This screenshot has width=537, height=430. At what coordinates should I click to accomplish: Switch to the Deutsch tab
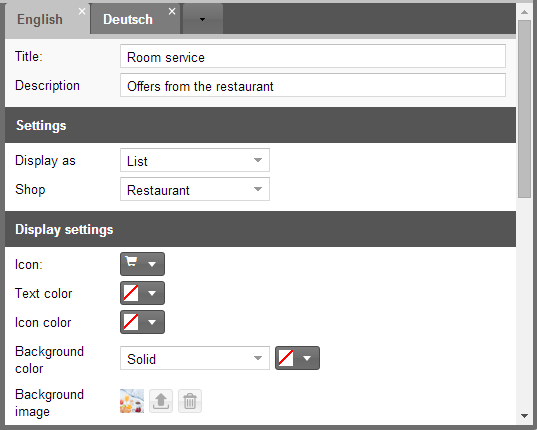[128, 20]
